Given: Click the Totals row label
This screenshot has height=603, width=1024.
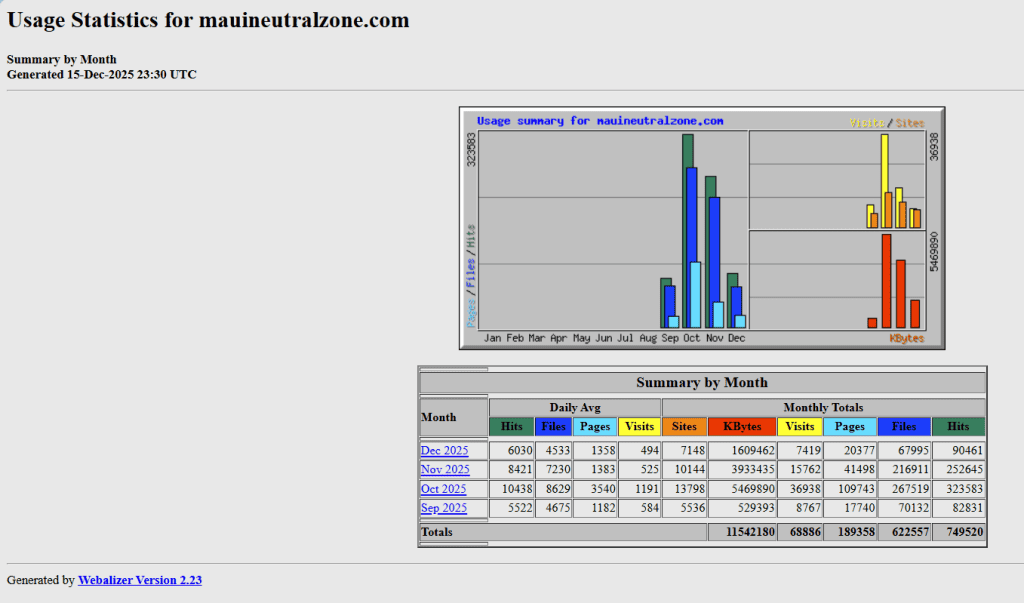Looking at the screenshot, I should click(x=437, y=532).
